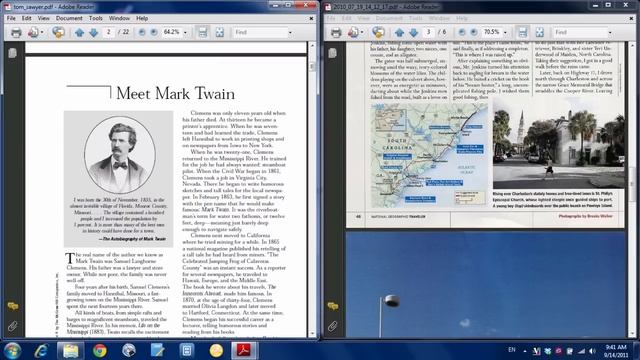The image size is (640, 360).
Task: Switch to Adobe Reader taskbar button
Action: point(244,351)
